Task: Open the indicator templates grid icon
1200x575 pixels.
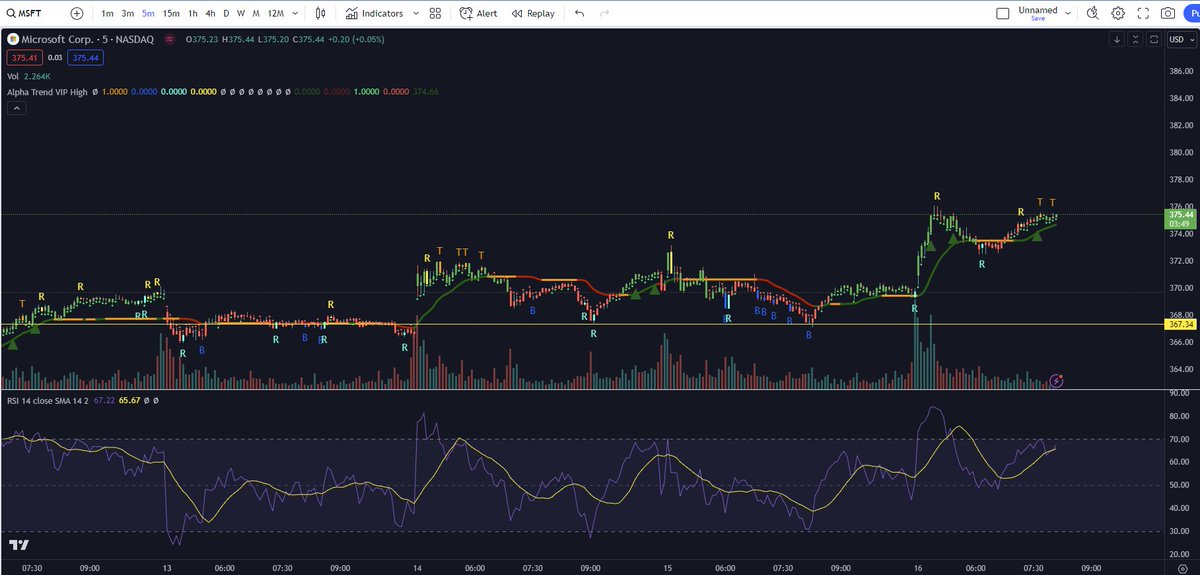Action: point(435,14)
